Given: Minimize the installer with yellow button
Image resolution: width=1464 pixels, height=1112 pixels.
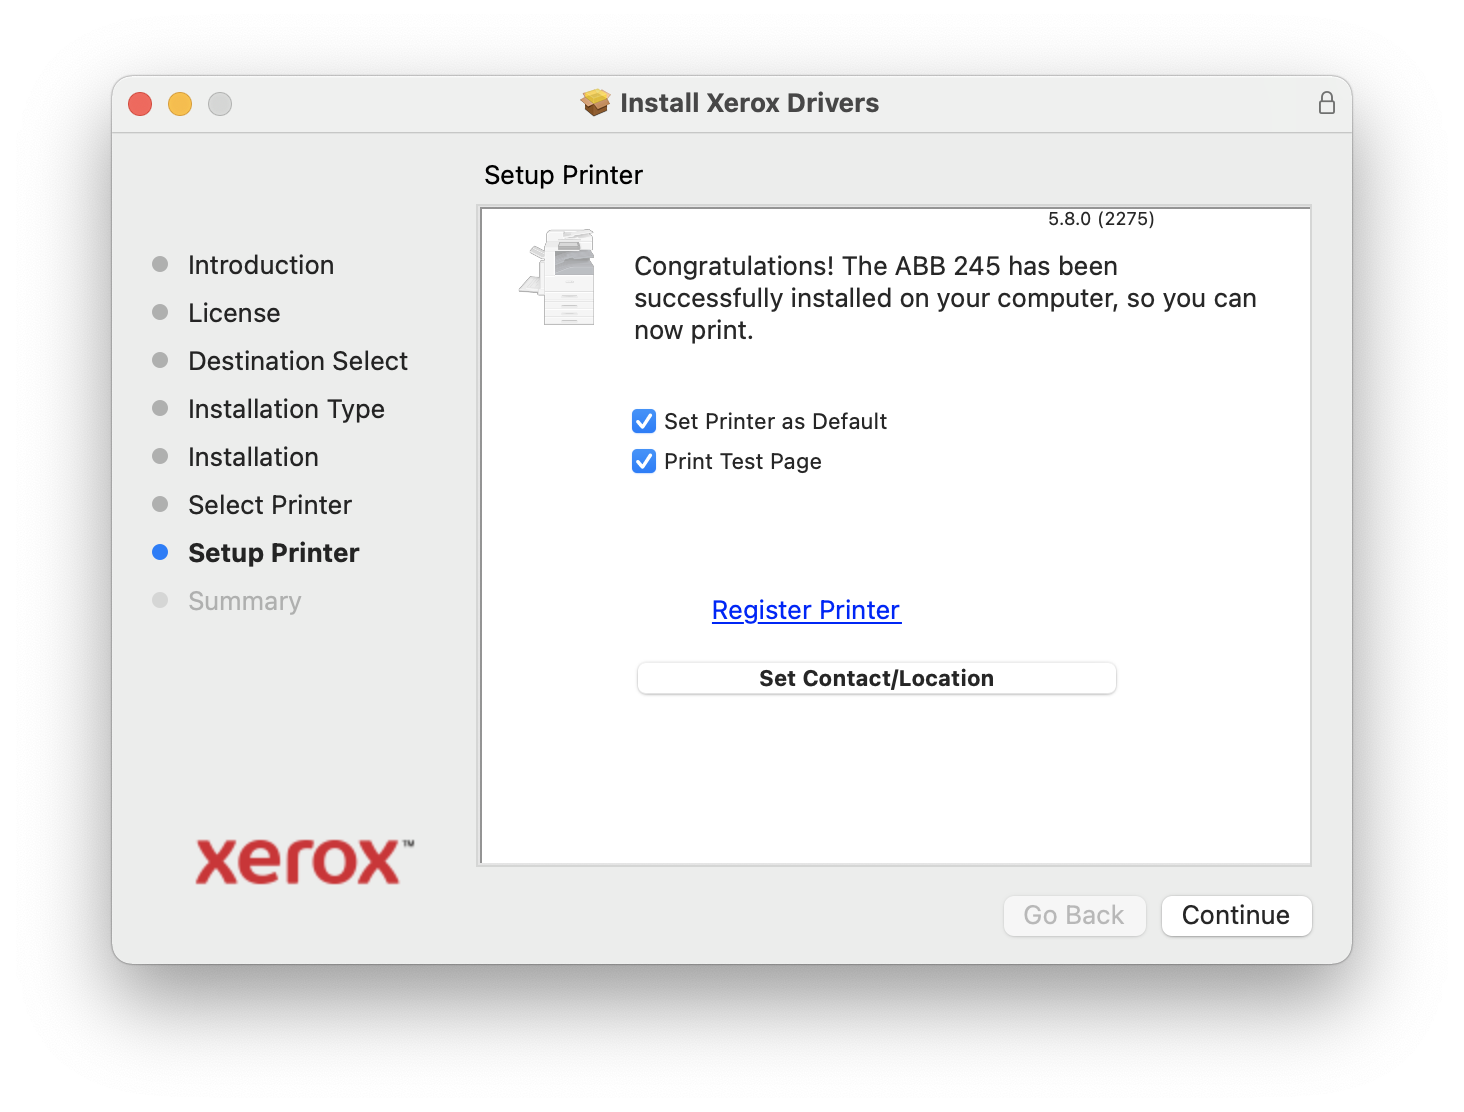Looking at the screenshot, I should click(x=180, y=104).
